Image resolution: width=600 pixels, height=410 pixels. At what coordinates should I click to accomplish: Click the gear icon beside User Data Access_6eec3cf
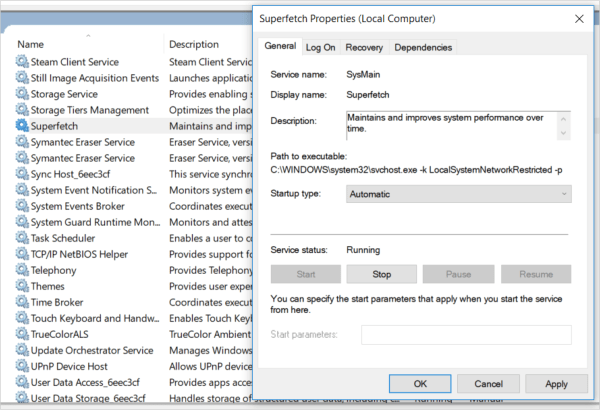coord(22,382)
